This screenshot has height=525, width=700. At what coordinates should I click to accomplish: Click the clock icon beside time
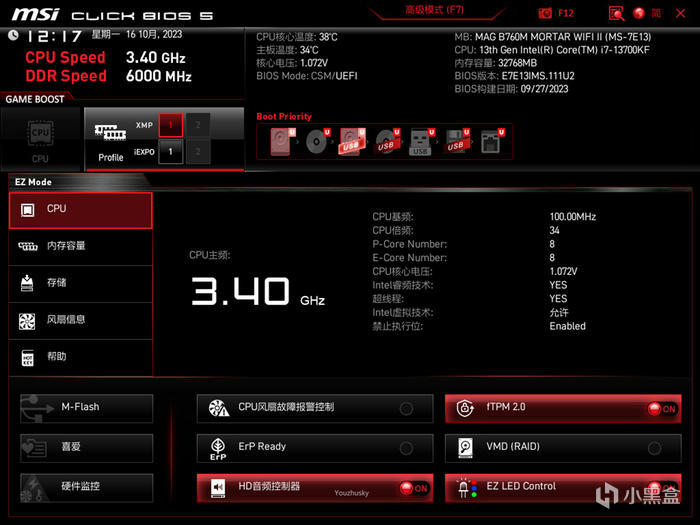pyautogui.click(x=13, y=35)
